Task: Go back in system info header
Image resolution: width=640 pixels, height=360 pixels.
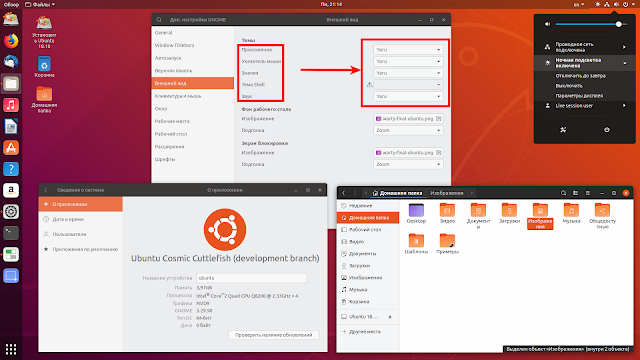Action: [x=46, y=190]
